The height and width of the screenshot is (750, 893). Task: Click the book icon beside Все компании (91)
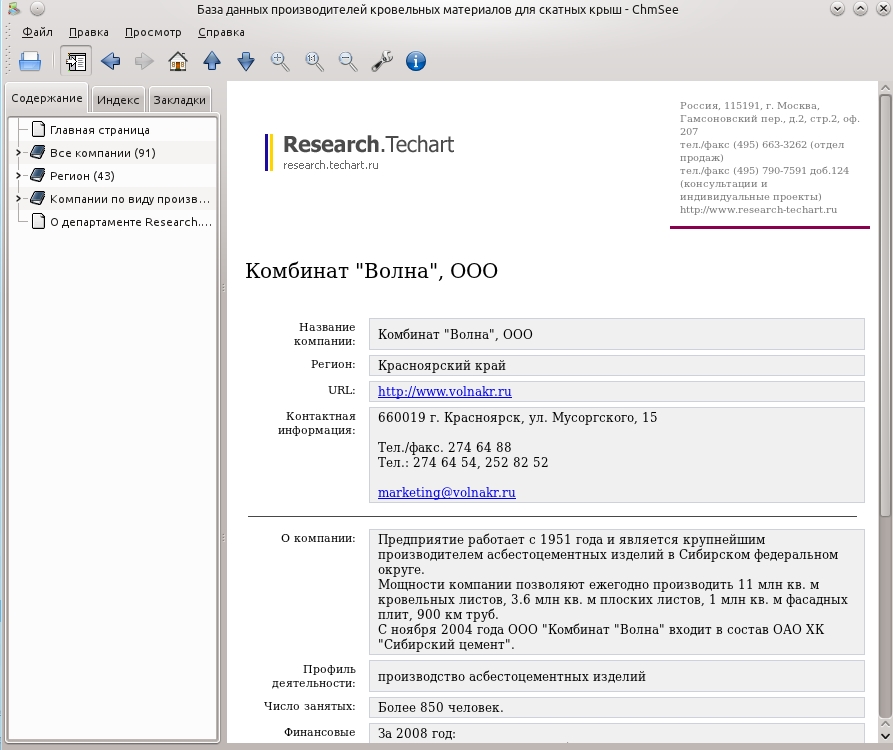coord(38,152)
